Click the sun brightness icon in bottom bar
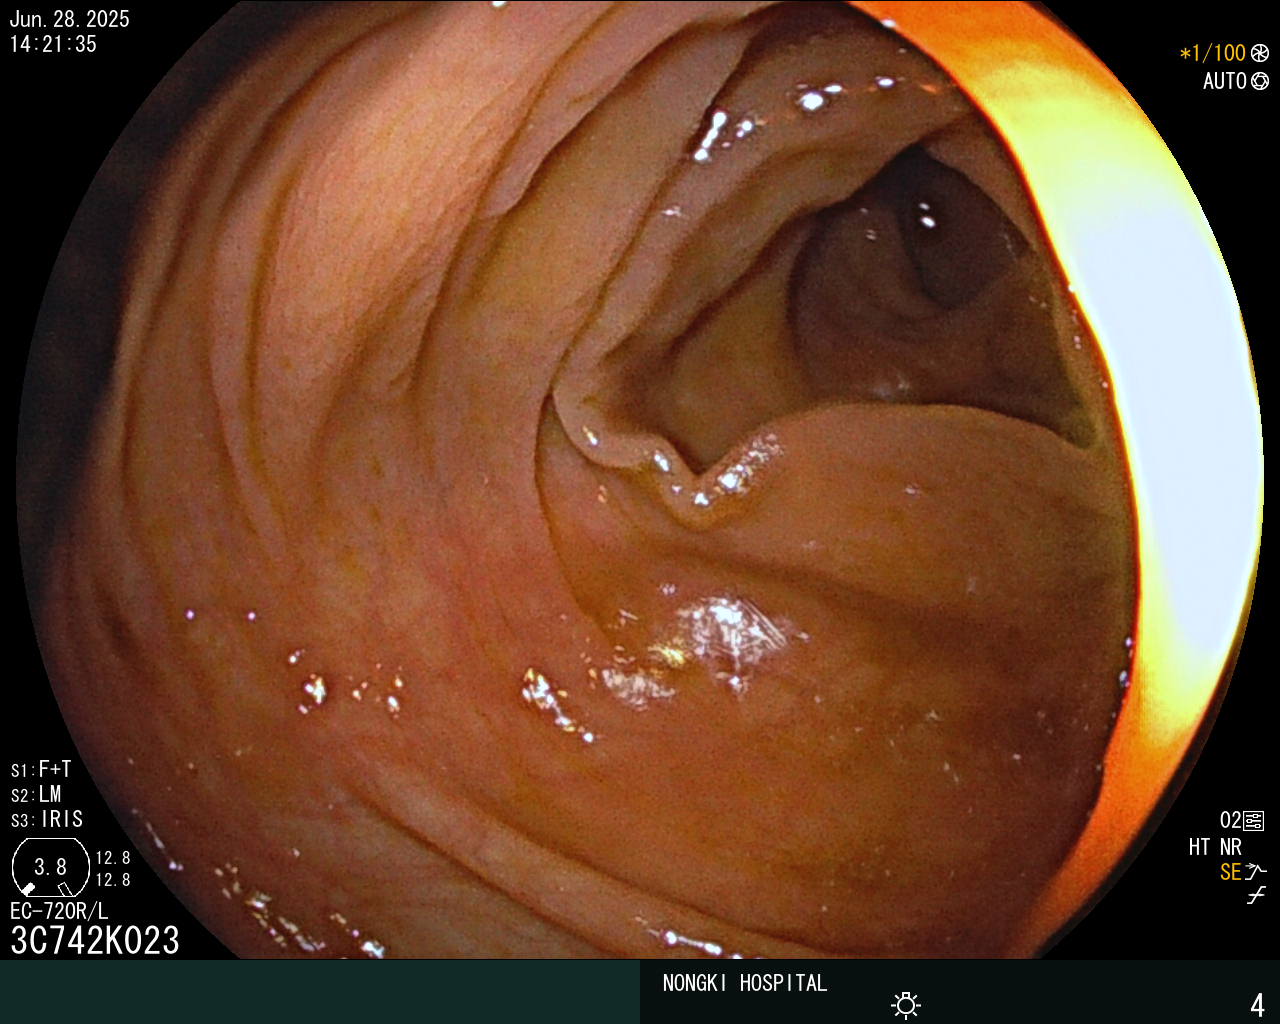Viewport: 1280px width, 1024px height. (x=906, y=1005)
